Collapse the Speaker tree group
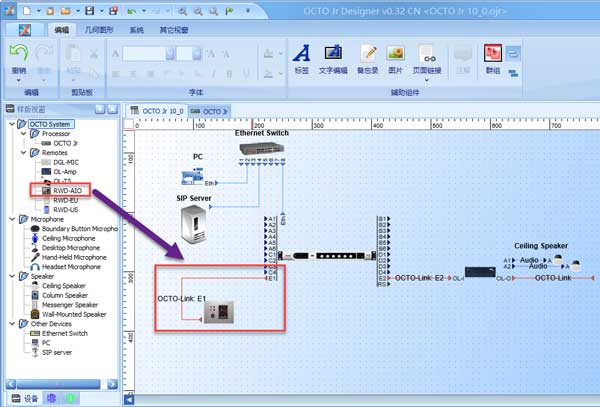The height and width of the screenshot is (407, 600). (x=11, y=276)
